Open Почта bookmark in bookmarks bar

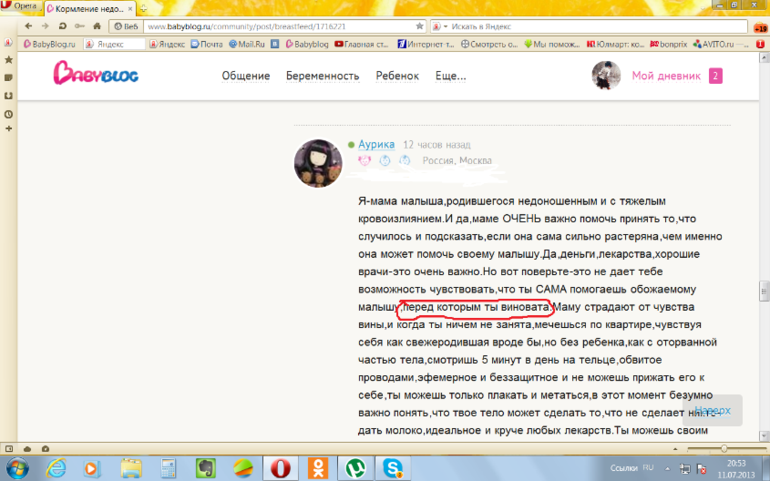click(207, 44)
